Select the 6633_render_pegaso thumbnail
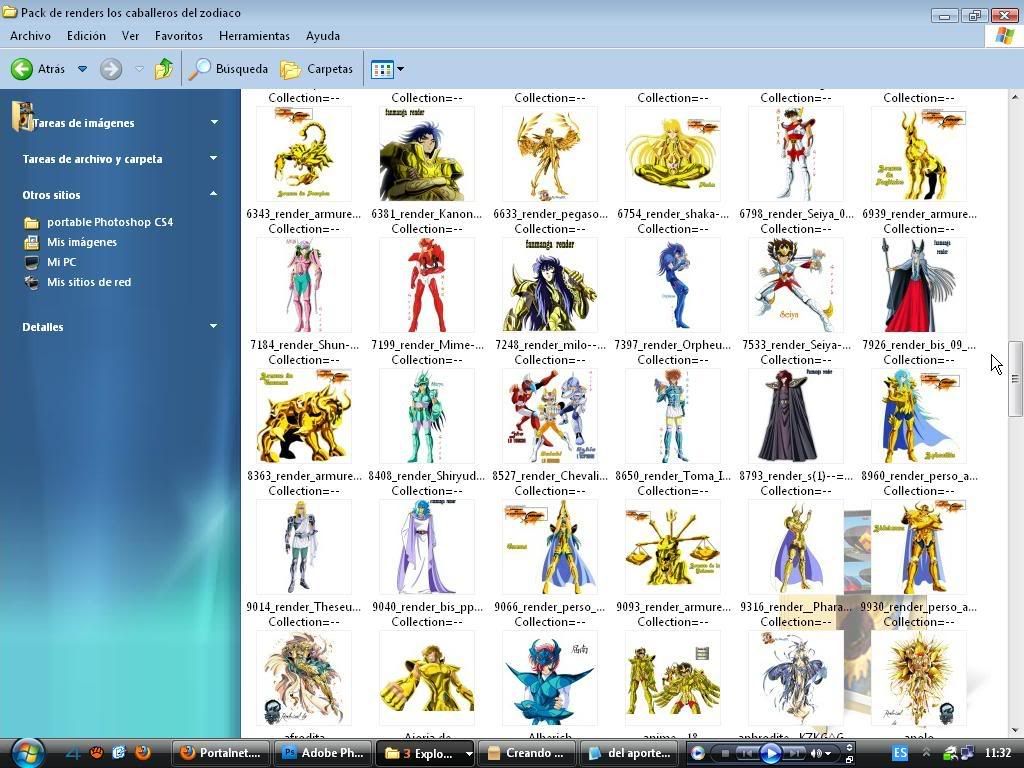Screen dimensions: 1024x768 [549, 154]
